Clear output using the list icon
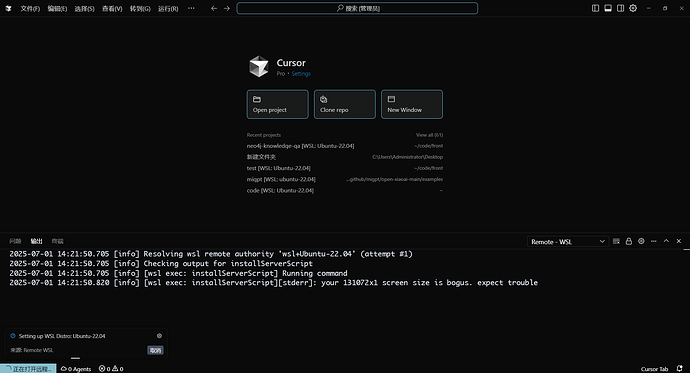This screenshot has width=690, height=373. pos(616,241)
